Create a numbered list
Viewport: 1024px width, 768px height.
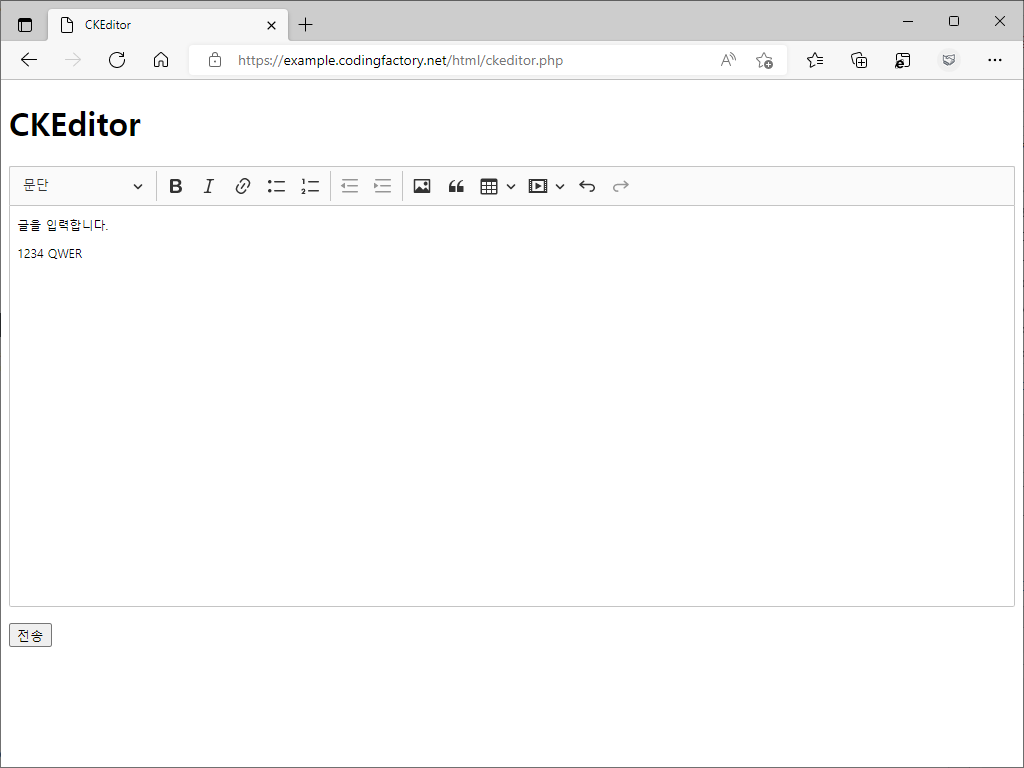[310, 186]
